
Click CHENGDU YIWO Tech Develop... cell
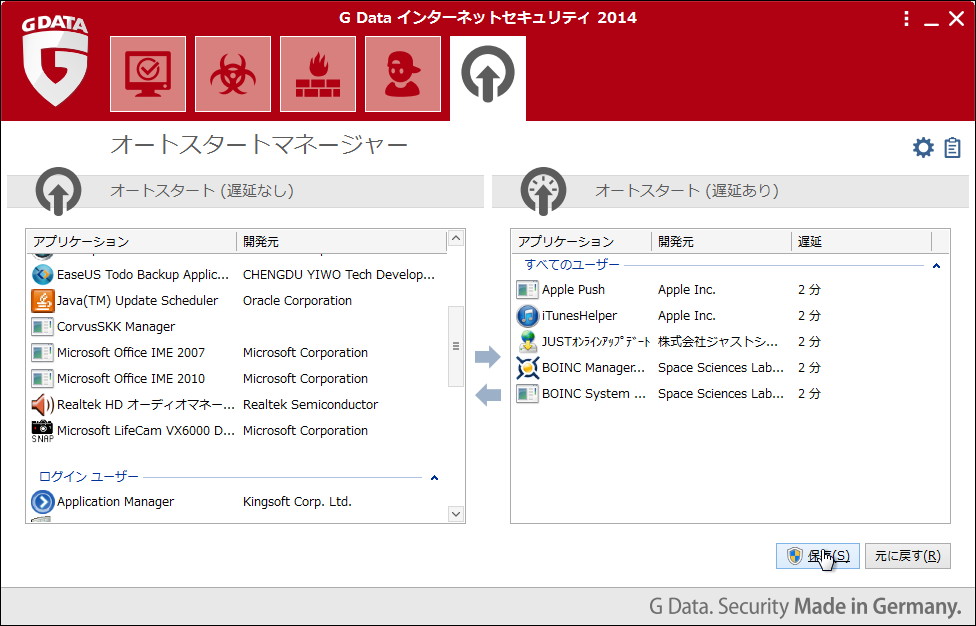coord(339,274)
